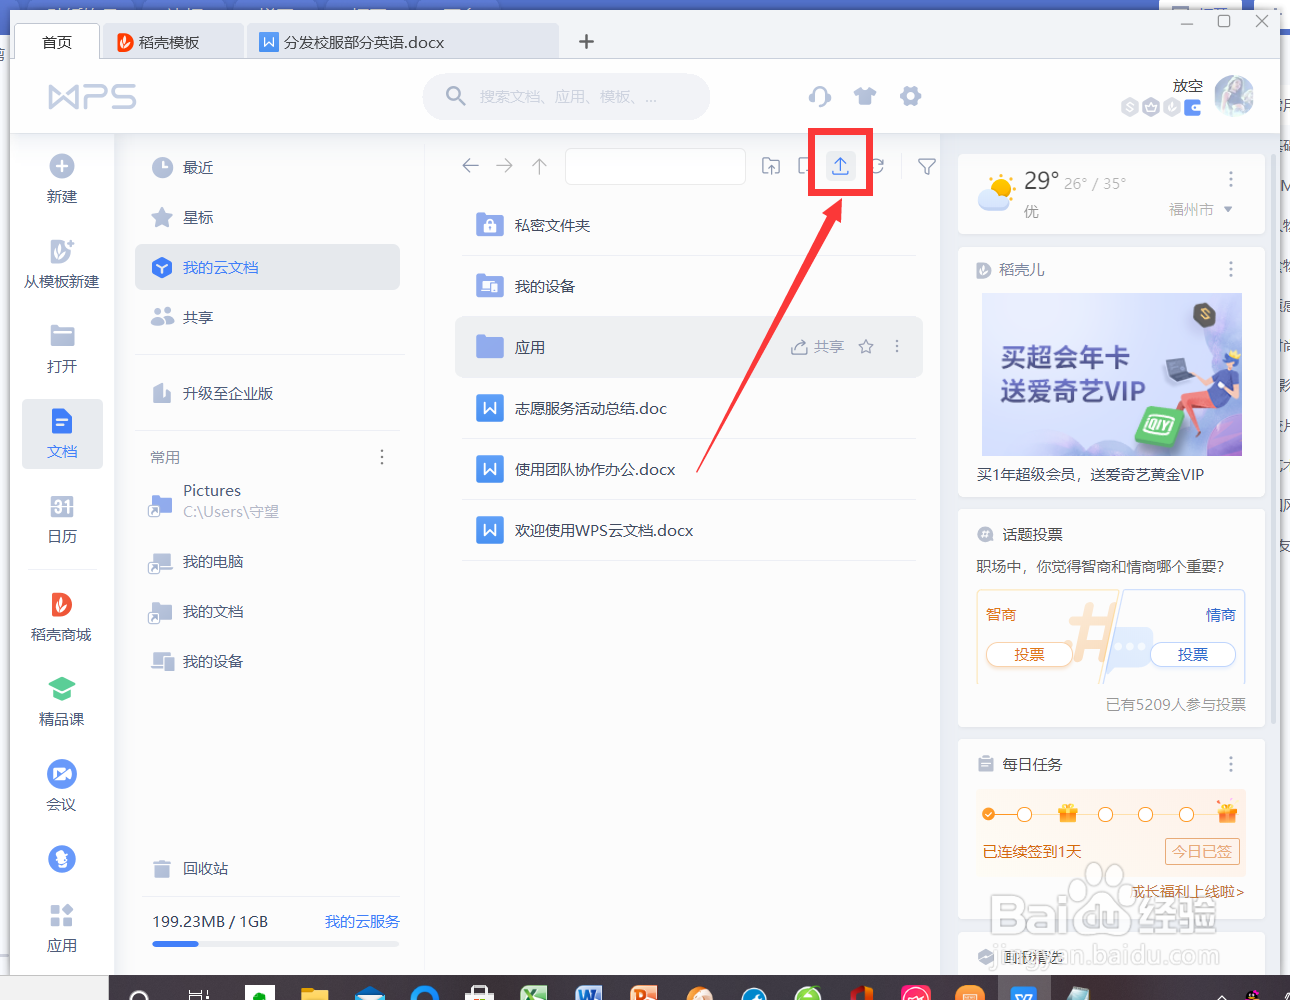Open the 会议 meetings icon in sidebar

point(61,785)
